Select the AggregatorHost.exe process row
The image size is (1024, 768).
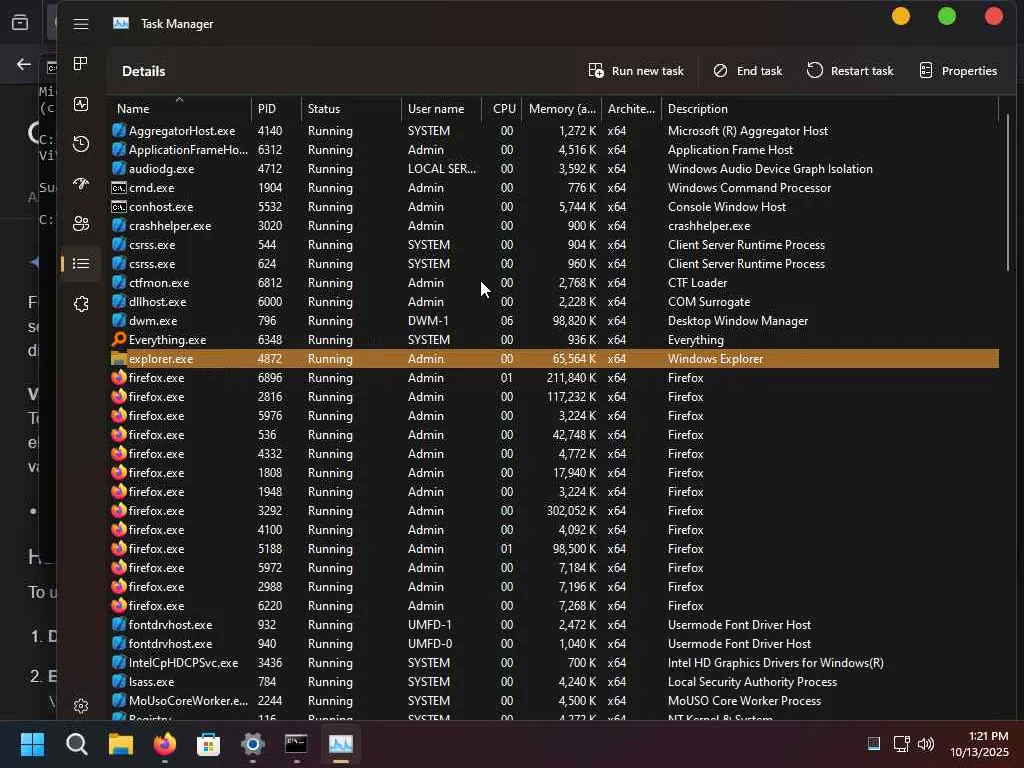click(554, 131)
